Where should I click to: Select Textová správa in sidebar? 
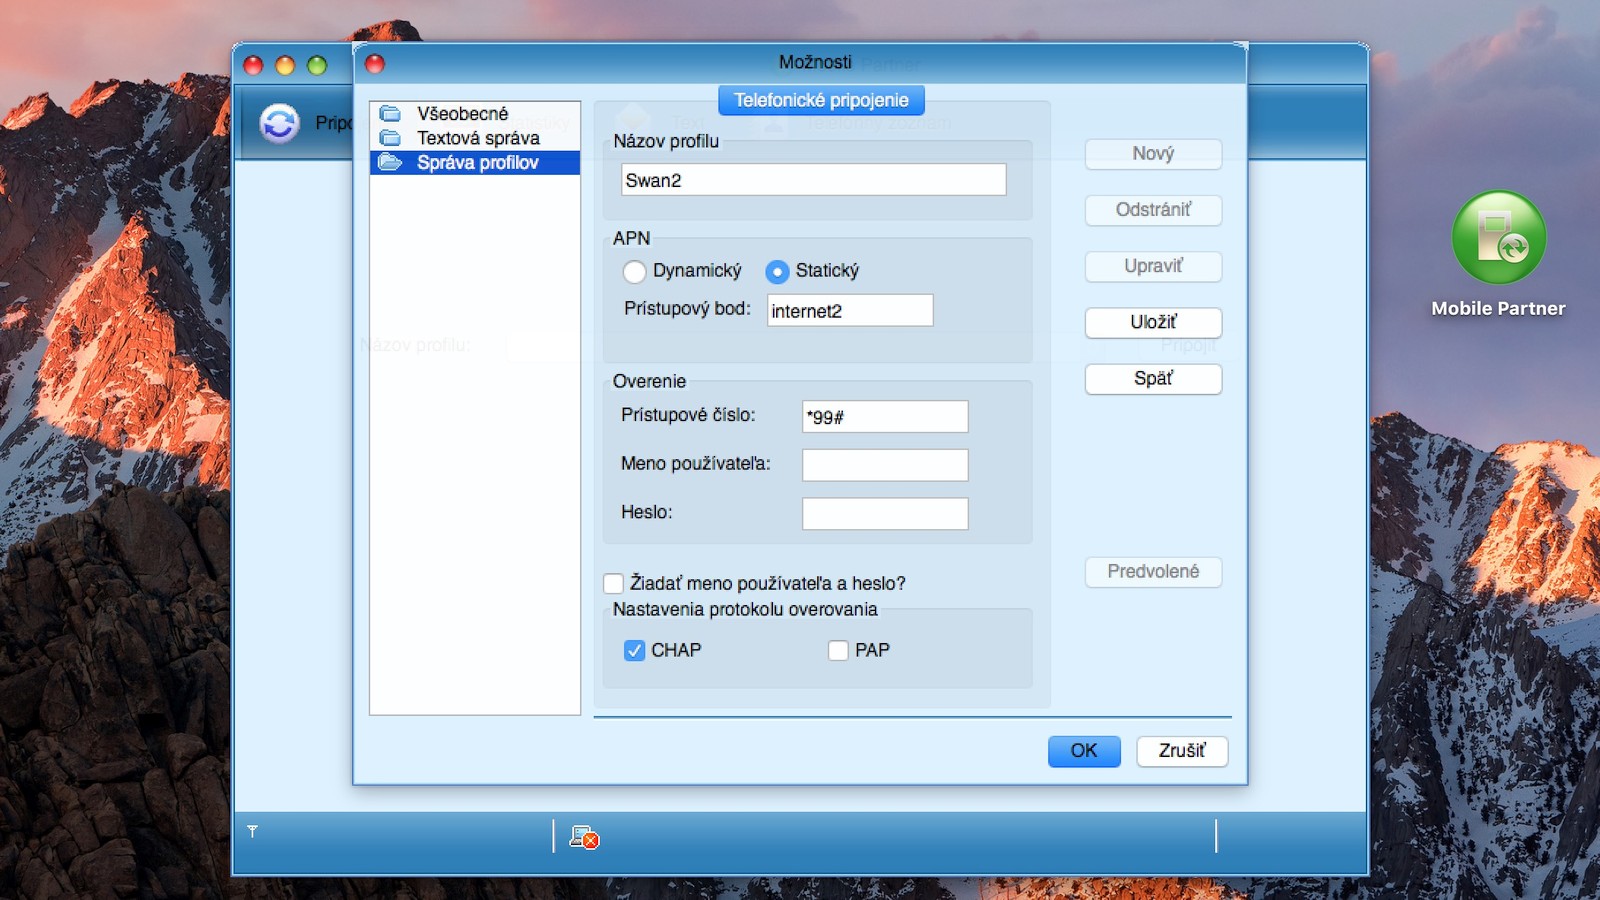(x=478, y=138)
